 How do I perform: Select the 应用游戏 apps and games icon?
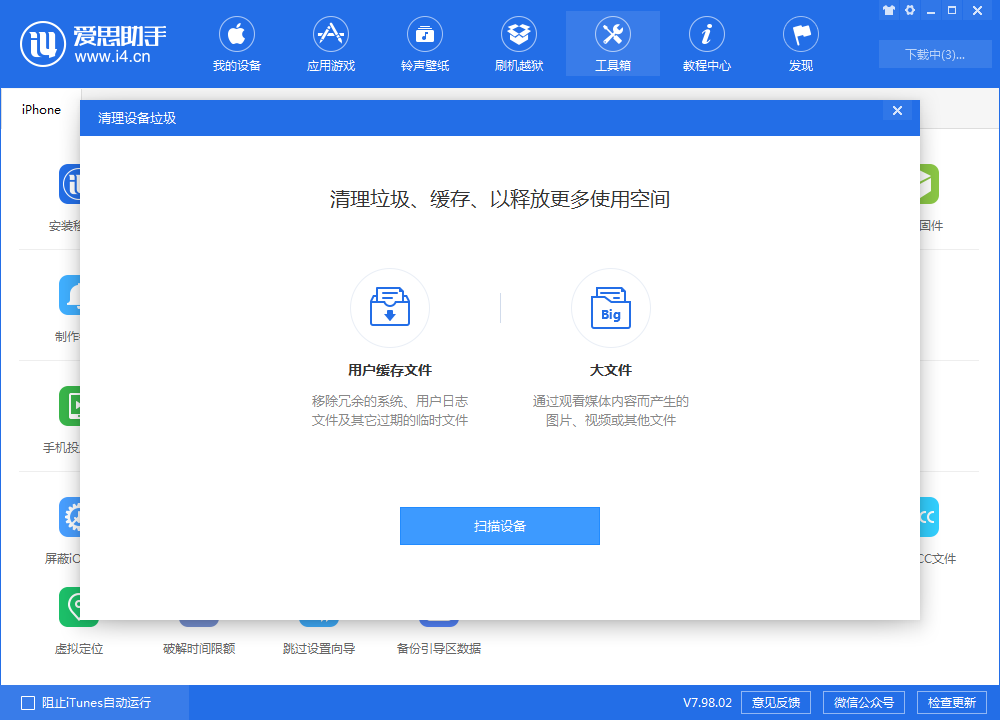331,32
